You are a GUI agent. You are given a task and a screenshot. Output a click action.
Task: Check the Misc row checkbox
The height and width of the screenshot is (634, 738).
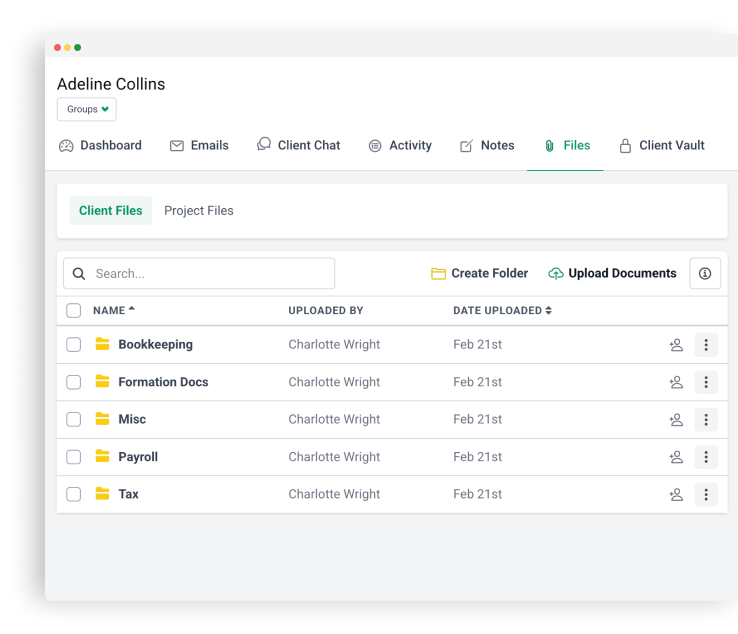[73, 419]
